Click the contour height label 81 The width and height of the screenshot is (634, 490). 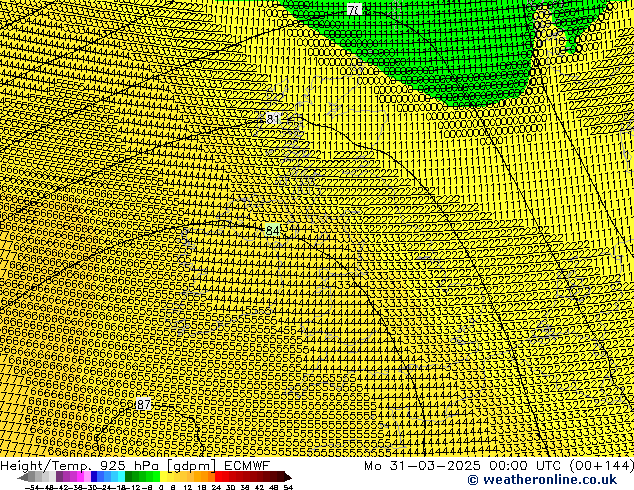(x=273, y=119)
